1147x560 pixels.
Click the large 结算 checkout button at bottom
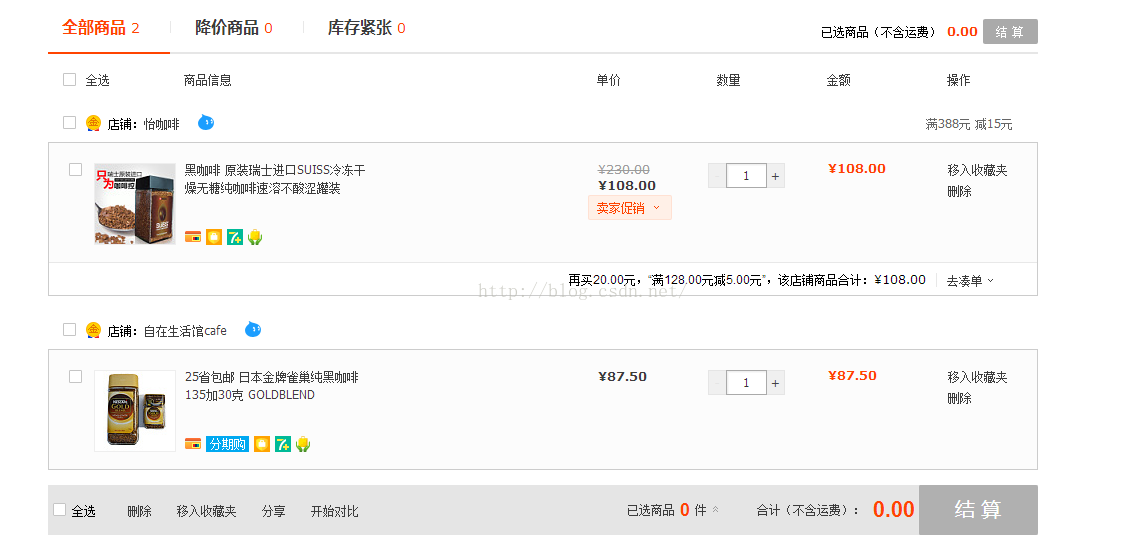pyautogui.click(x=977, y=510)
